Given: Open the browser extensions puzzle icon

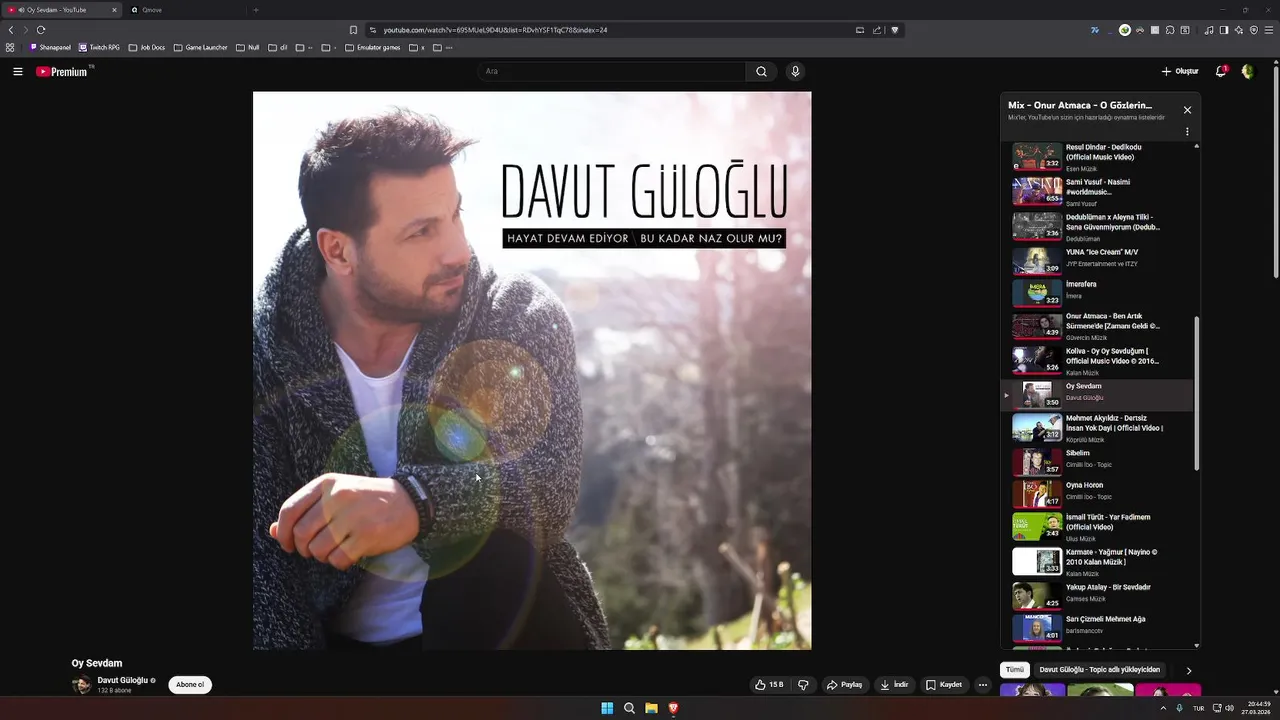Looking at the screenshot, I should click(1170, 30).
